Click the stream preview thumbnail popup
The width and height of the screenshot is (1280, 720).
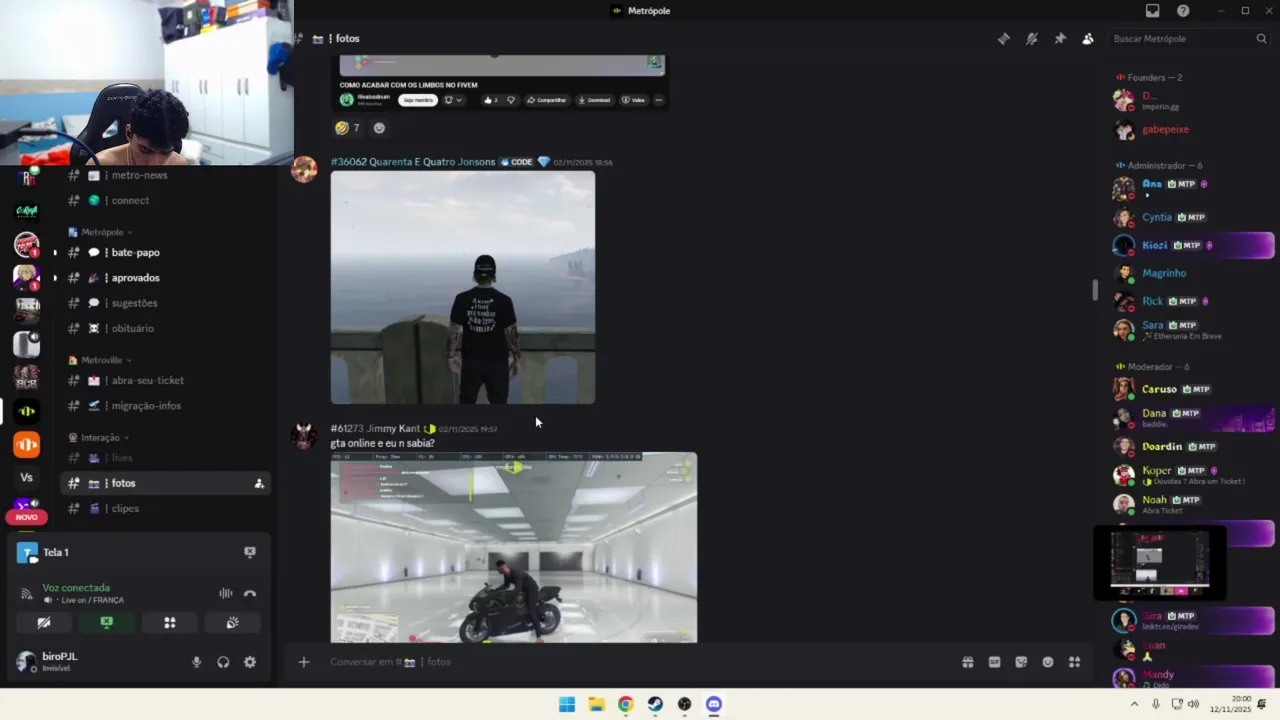[x=1160, y=562]
